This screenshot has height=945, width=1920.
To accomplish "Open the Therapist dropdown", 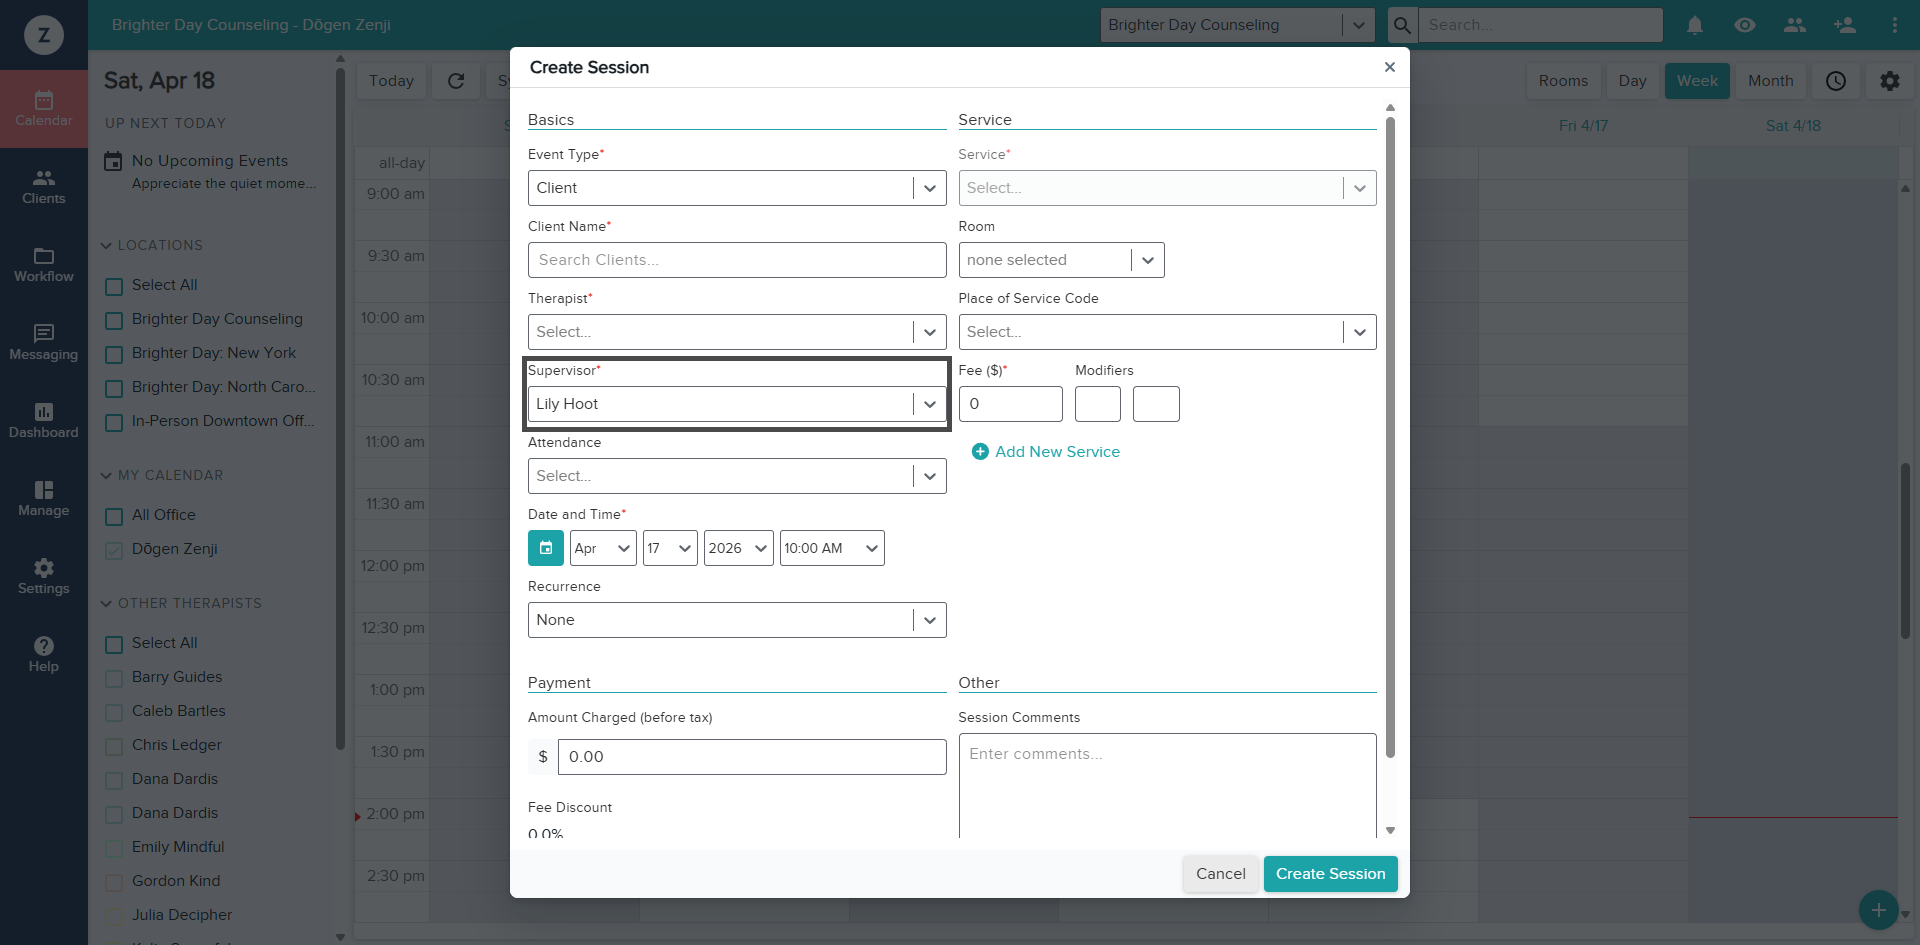I will tap(737, 332).
